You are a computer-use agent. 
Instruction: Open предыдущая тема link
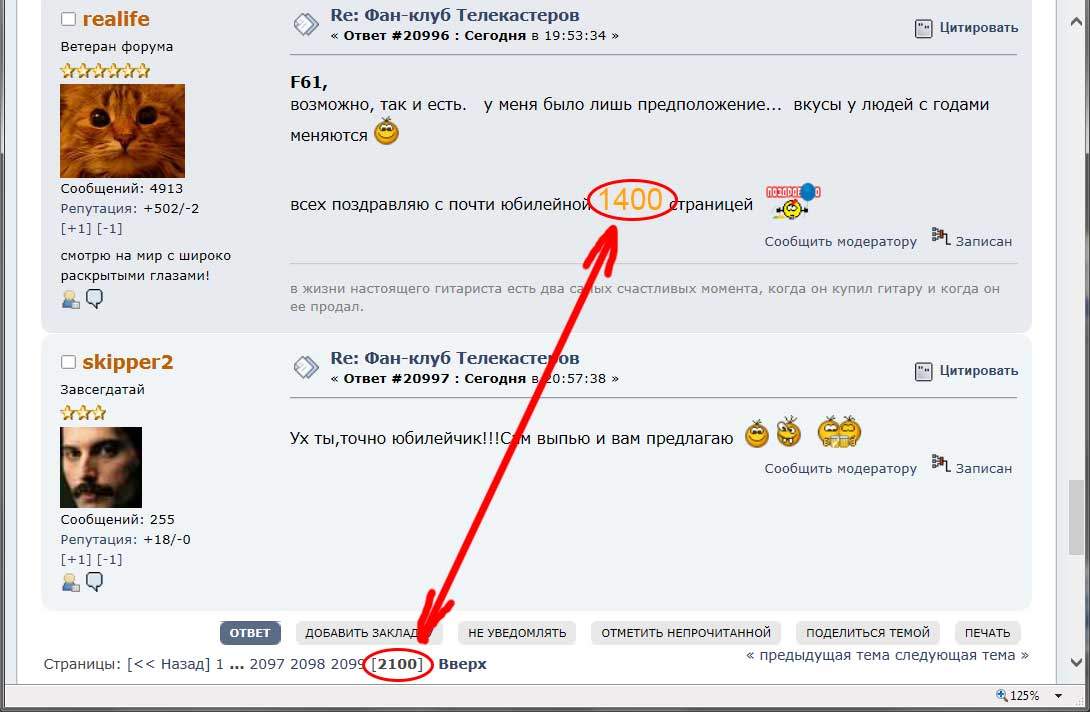pos(820,655)
